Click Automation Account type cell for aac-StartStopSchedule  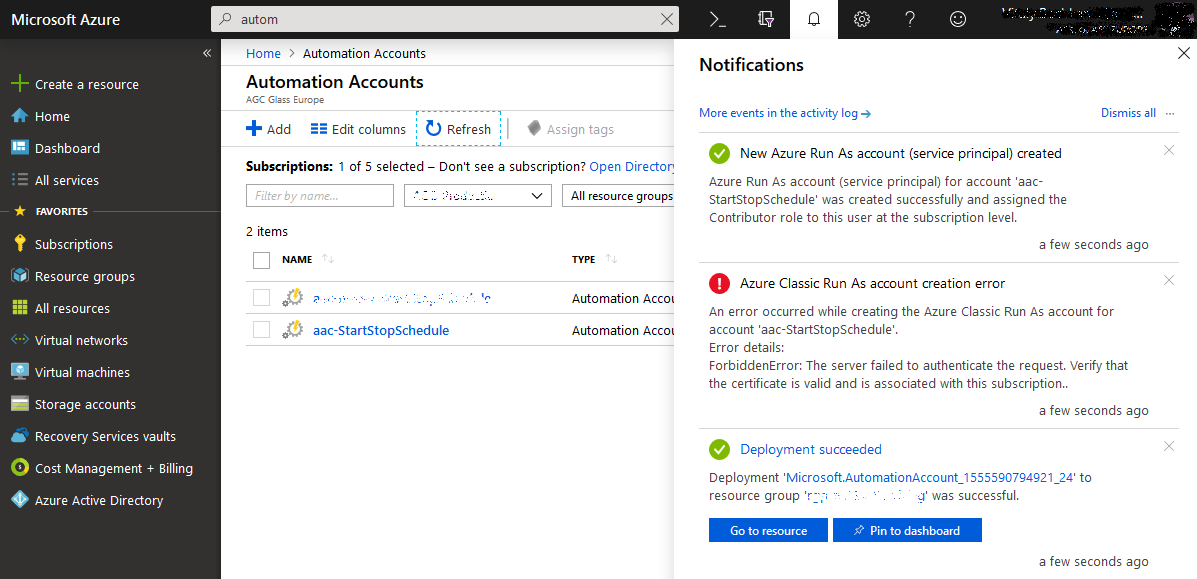(622, 331)
